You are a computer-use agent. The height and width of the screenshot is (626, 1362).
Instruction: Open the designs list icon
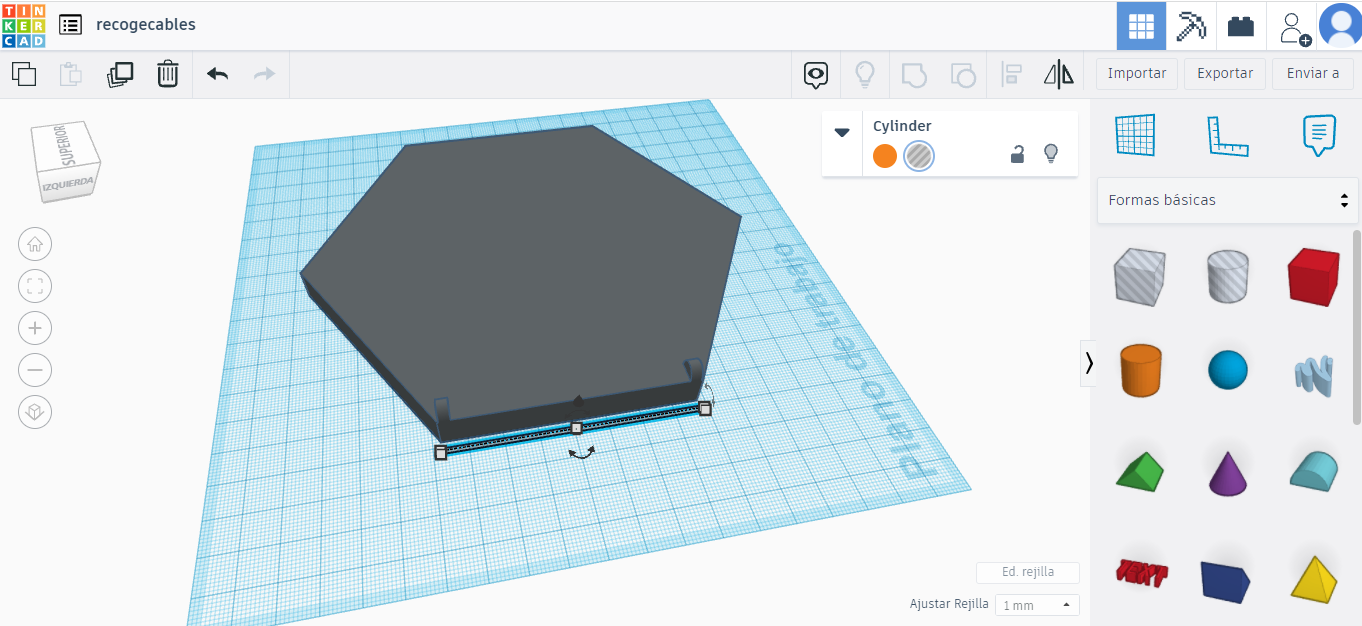tap(70, 25)
